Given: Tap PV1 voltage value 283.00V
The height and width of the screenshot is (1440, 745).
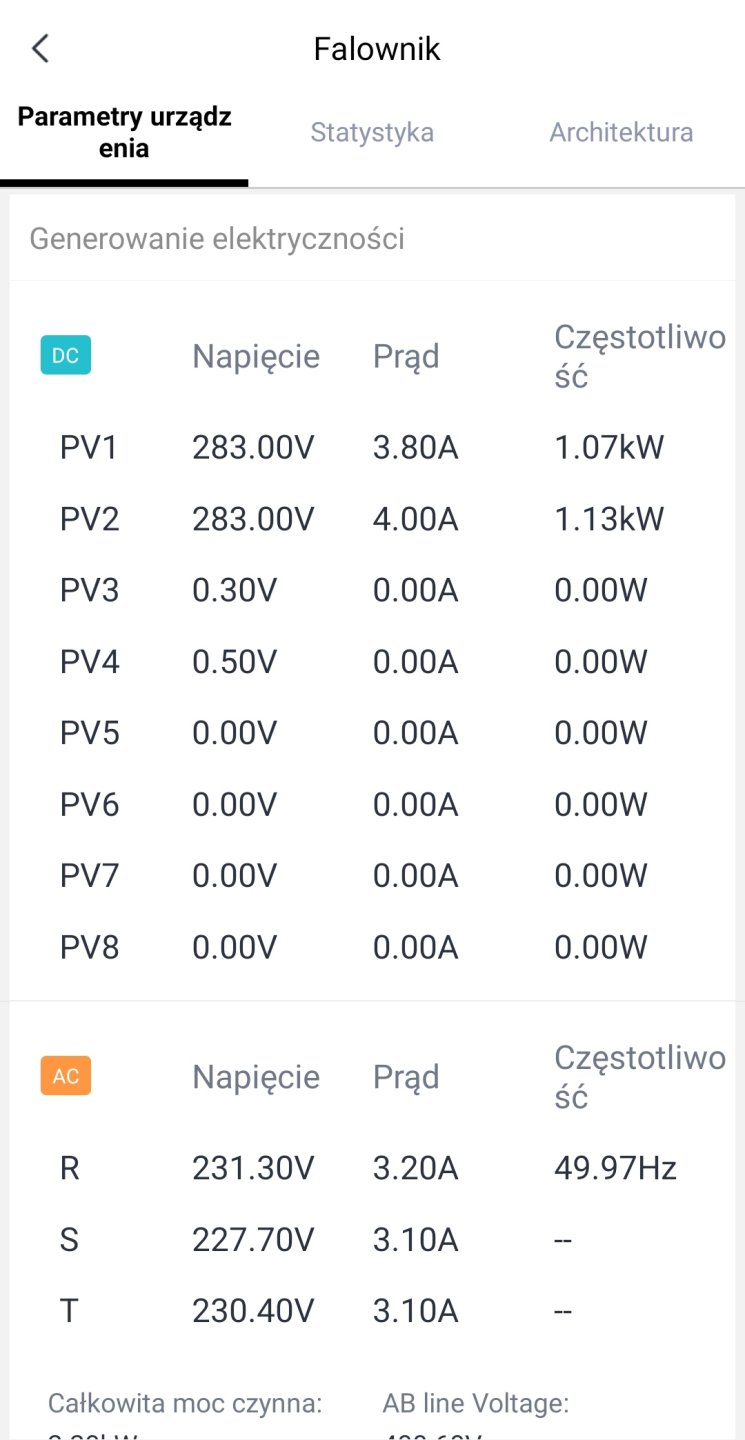Looking at the screenshot, I should (253, 447).
